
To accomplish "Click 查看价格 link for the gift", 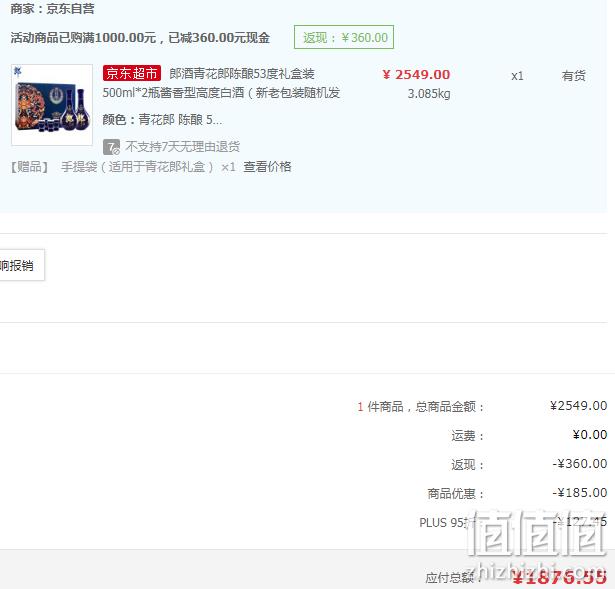I will click(x=267, y=167).
